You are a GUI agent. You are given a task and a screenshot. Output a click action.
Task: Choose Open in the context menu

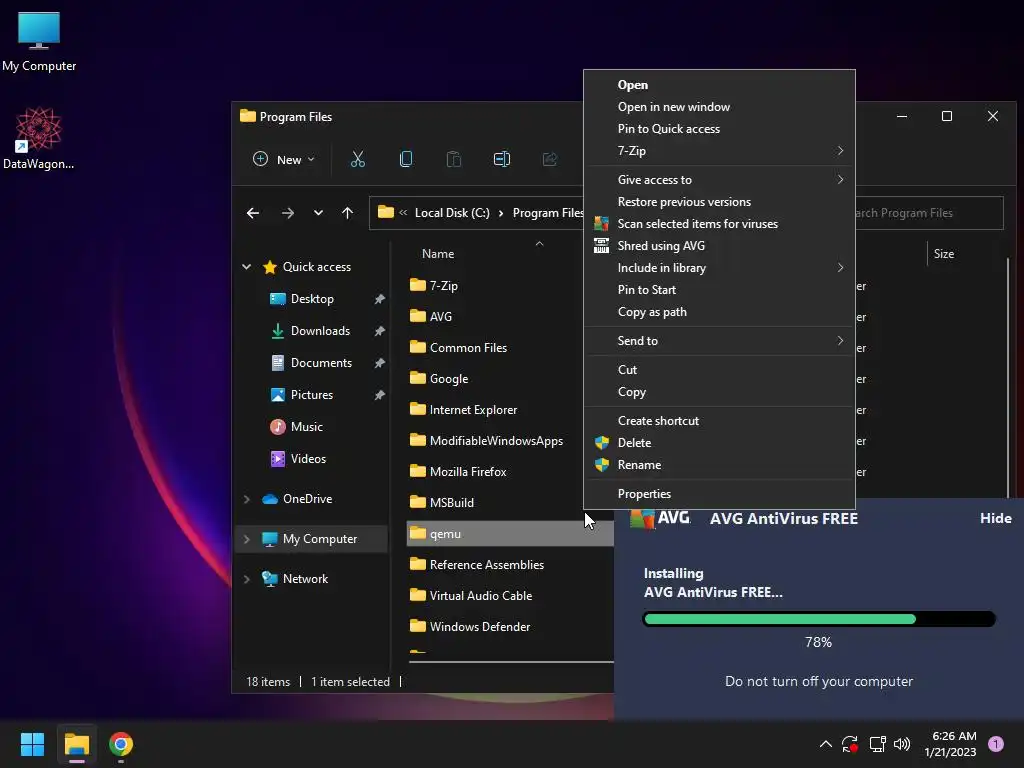[719, 85]
